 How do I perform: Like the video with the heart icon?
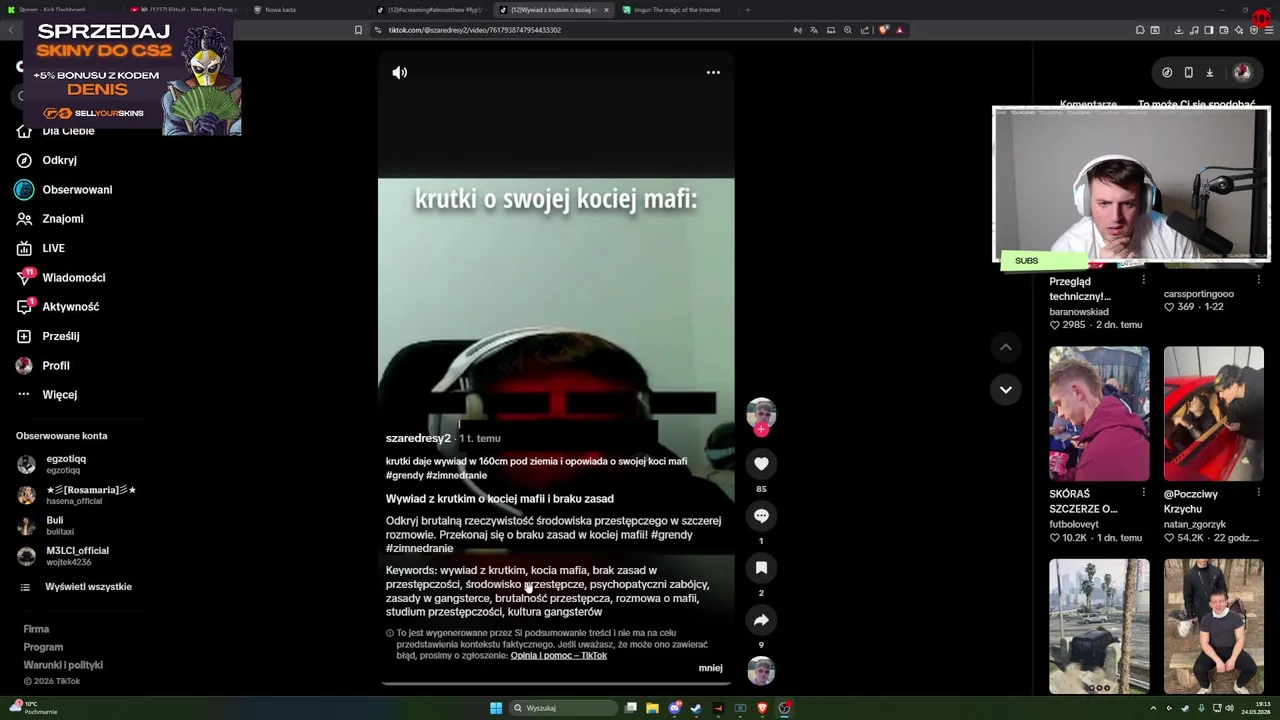pos(761,464)
